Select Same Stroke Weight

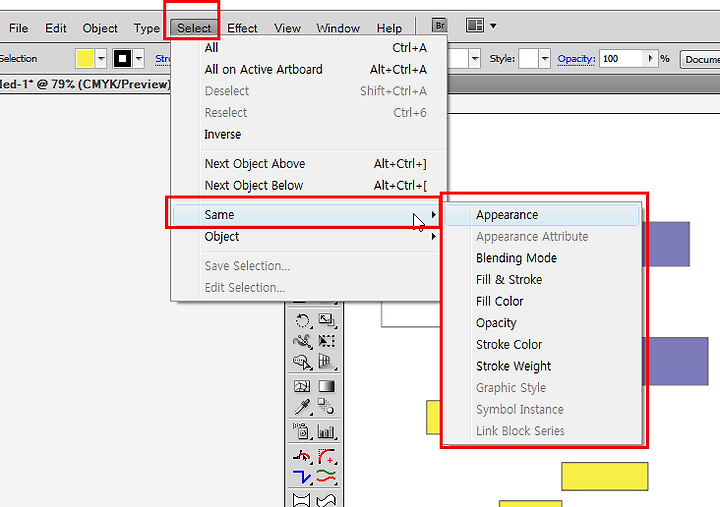coord(542,366)
